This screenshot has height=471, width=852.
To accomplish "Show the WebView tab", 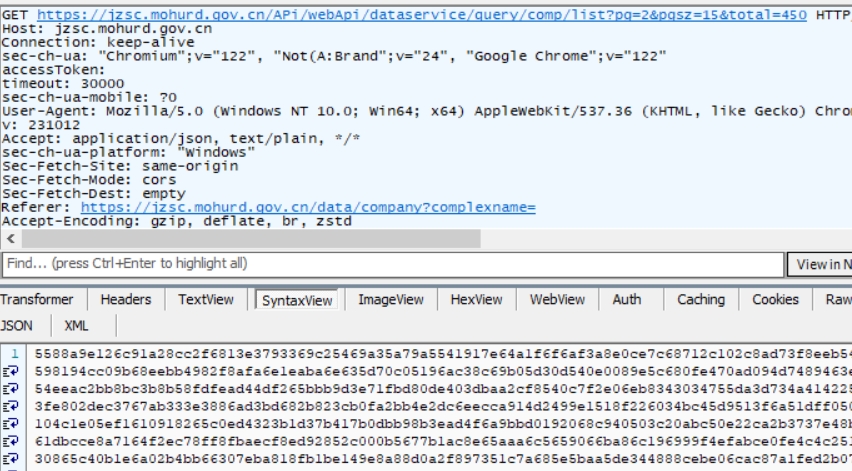I will tap(558, 300).
